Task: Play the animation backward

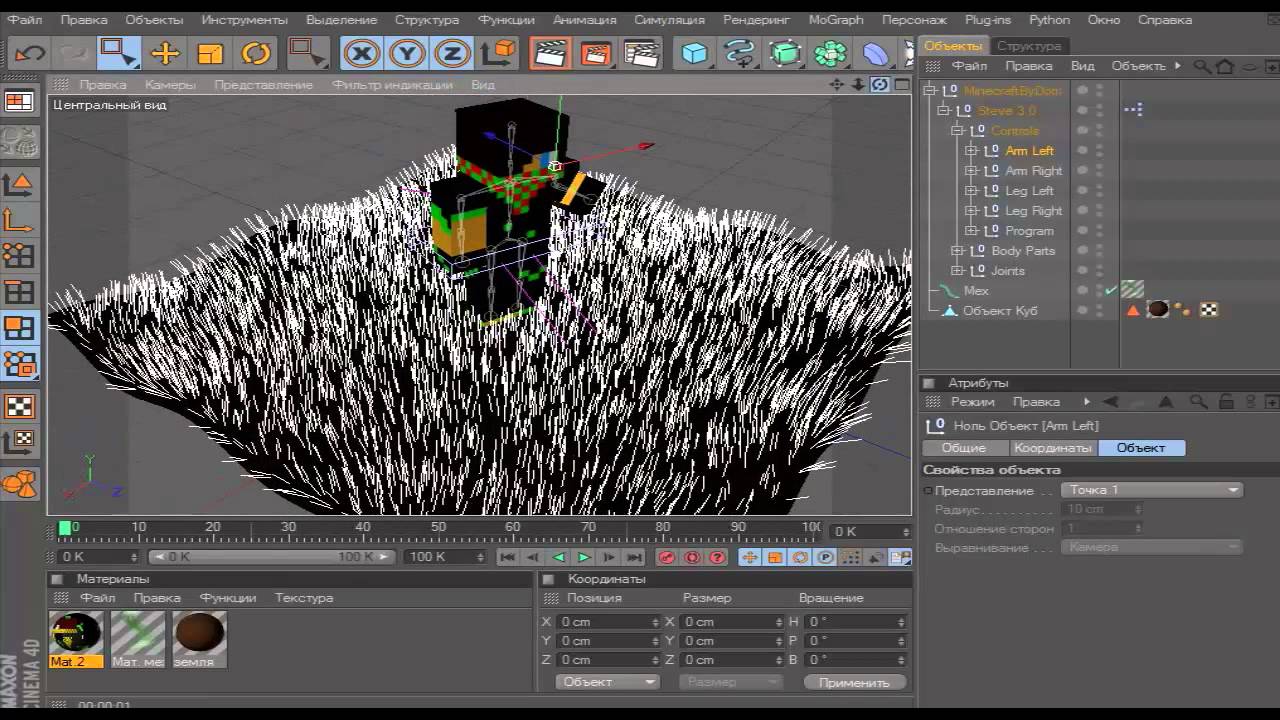Action: click(x=559, y=557)
